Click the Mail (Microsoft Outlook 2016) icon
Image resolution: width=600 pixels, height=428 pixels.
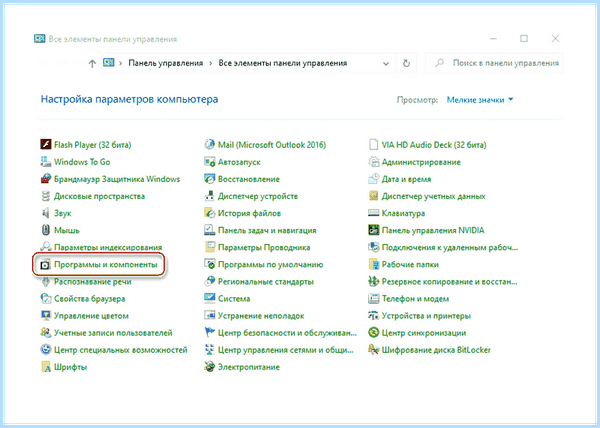tap(209, 145)
